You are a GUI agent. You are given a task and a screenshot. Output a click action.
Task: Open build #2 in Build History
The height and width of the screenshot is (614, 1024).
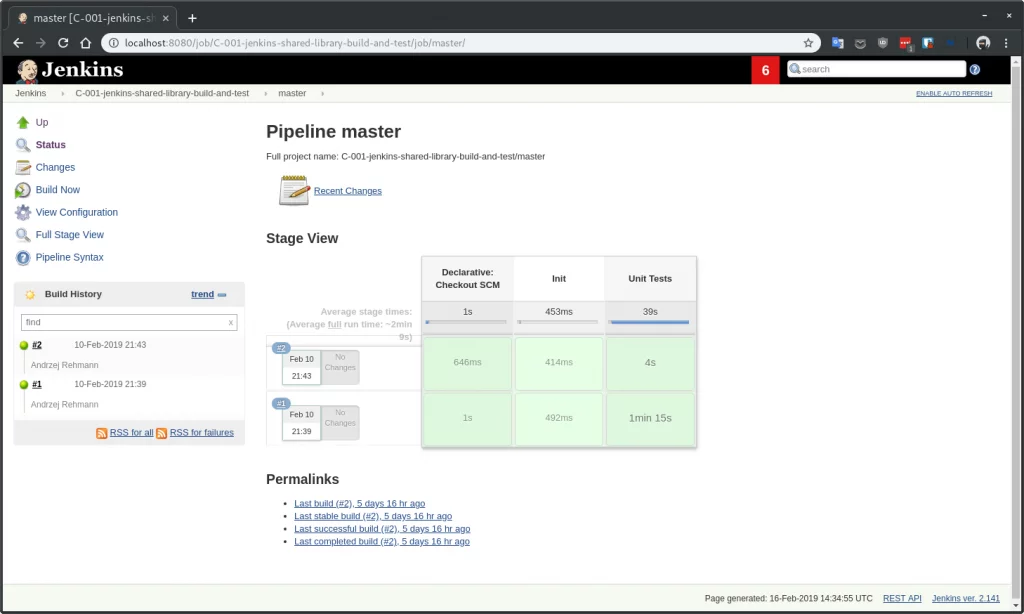(37, 345)
